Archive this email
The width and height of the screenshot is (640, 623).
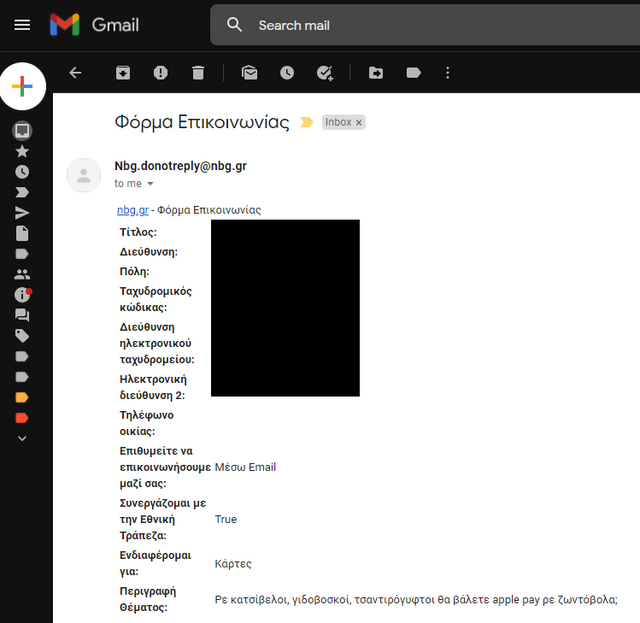[123, 73]
